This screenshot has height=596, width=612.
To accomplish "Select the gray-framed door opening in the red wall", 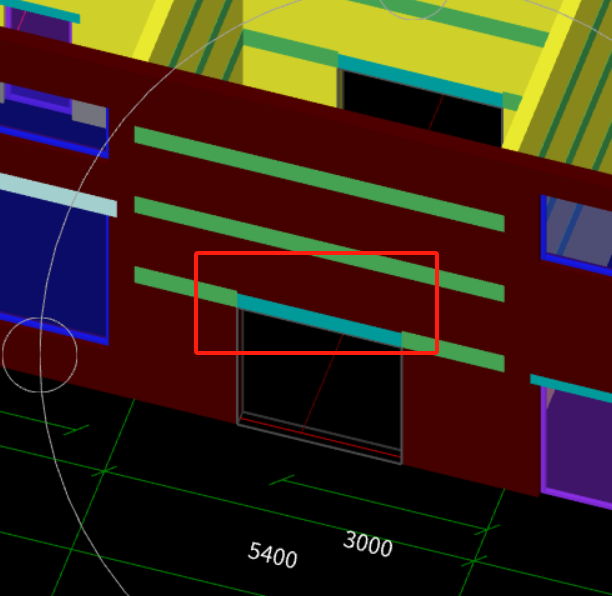I will click(x=319, y=384).
